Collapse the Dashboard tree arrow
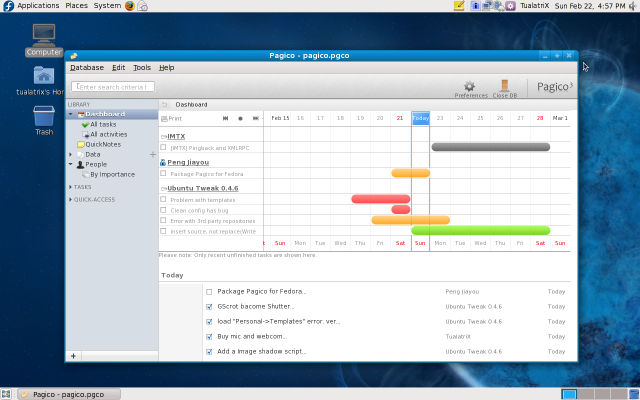640x400 pixels. tap(71, 114)
